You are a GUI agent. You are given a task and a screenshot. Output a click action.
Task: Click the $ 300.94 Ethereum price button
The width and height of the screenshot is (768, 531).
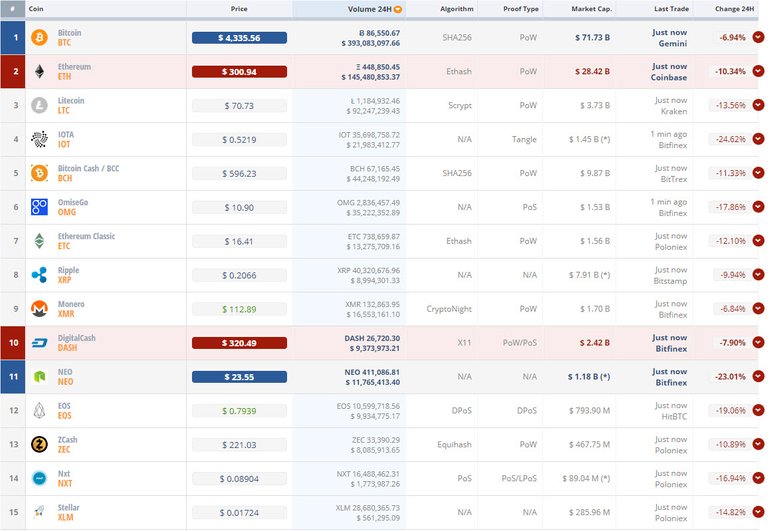(x=239, y=72)
